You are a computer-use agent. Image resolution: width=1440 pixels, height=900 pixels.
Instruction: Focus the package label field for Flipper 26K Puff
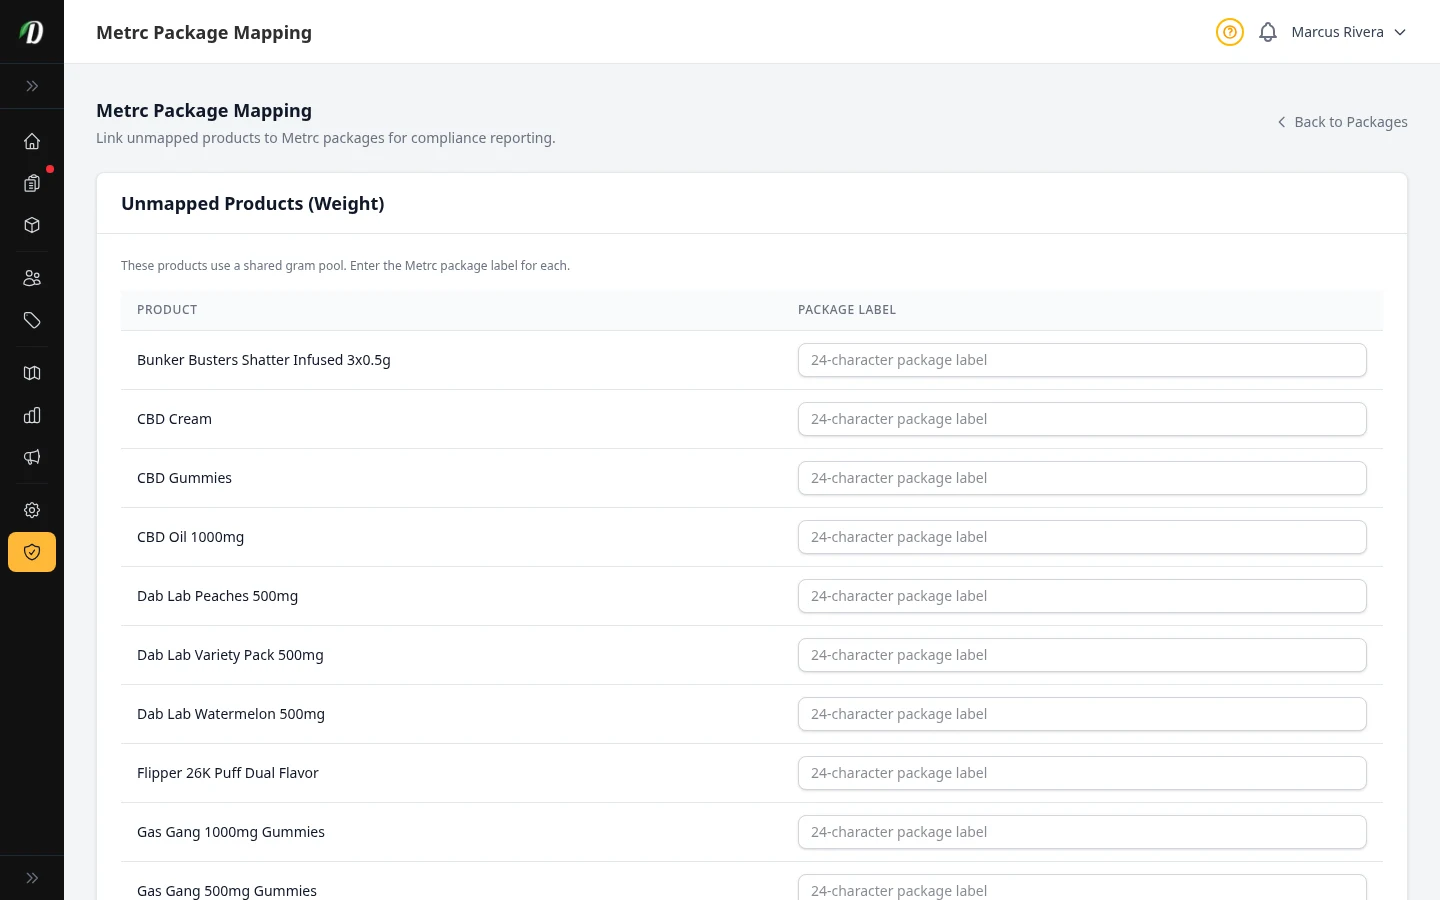(1082, 772)
